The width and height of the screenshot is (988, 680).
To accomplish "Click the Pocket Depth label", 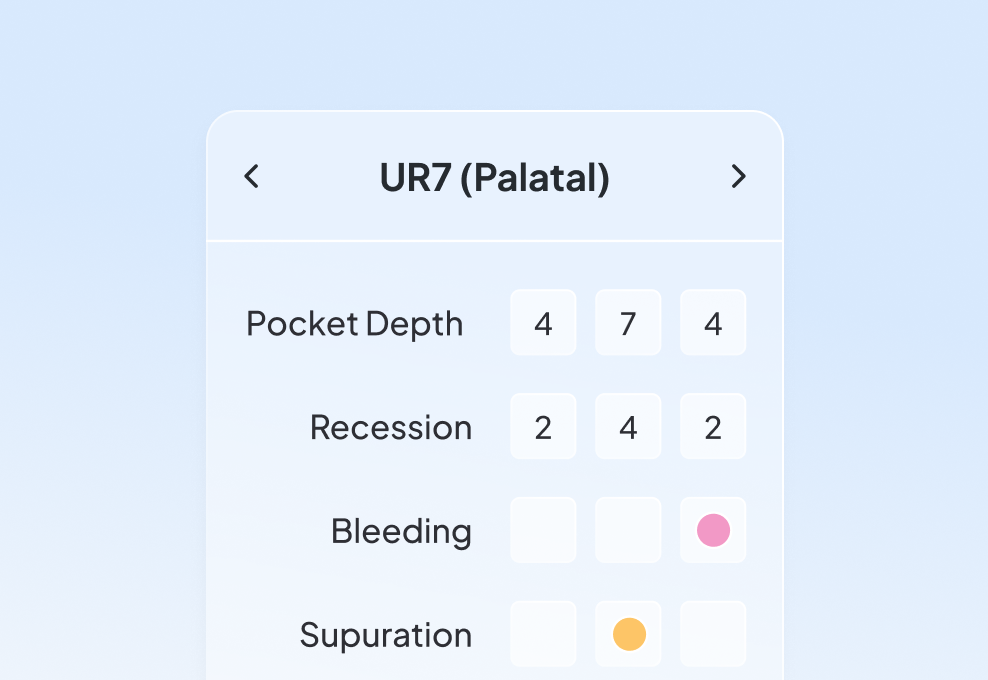I will pyautogui.click(x=354, y=324).
